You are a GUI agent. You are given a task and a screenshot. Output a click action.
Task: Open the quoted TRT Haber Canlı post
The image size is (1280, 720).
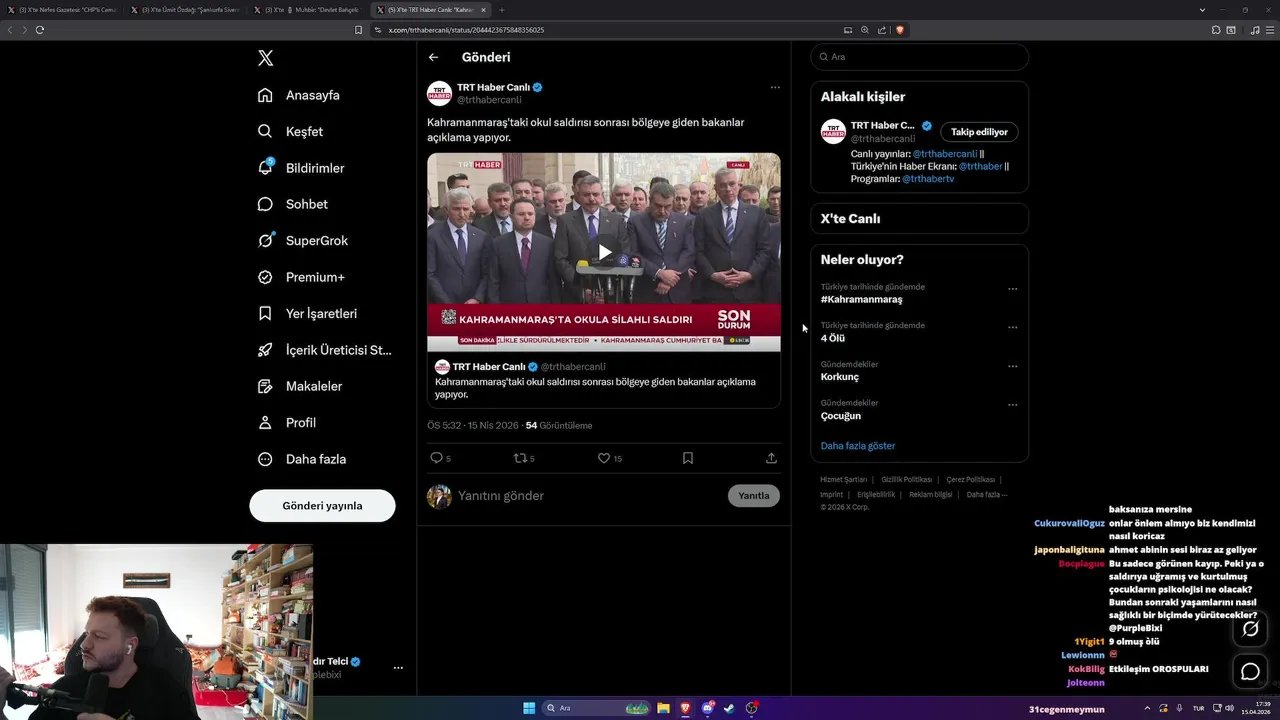tap(604, 381)
